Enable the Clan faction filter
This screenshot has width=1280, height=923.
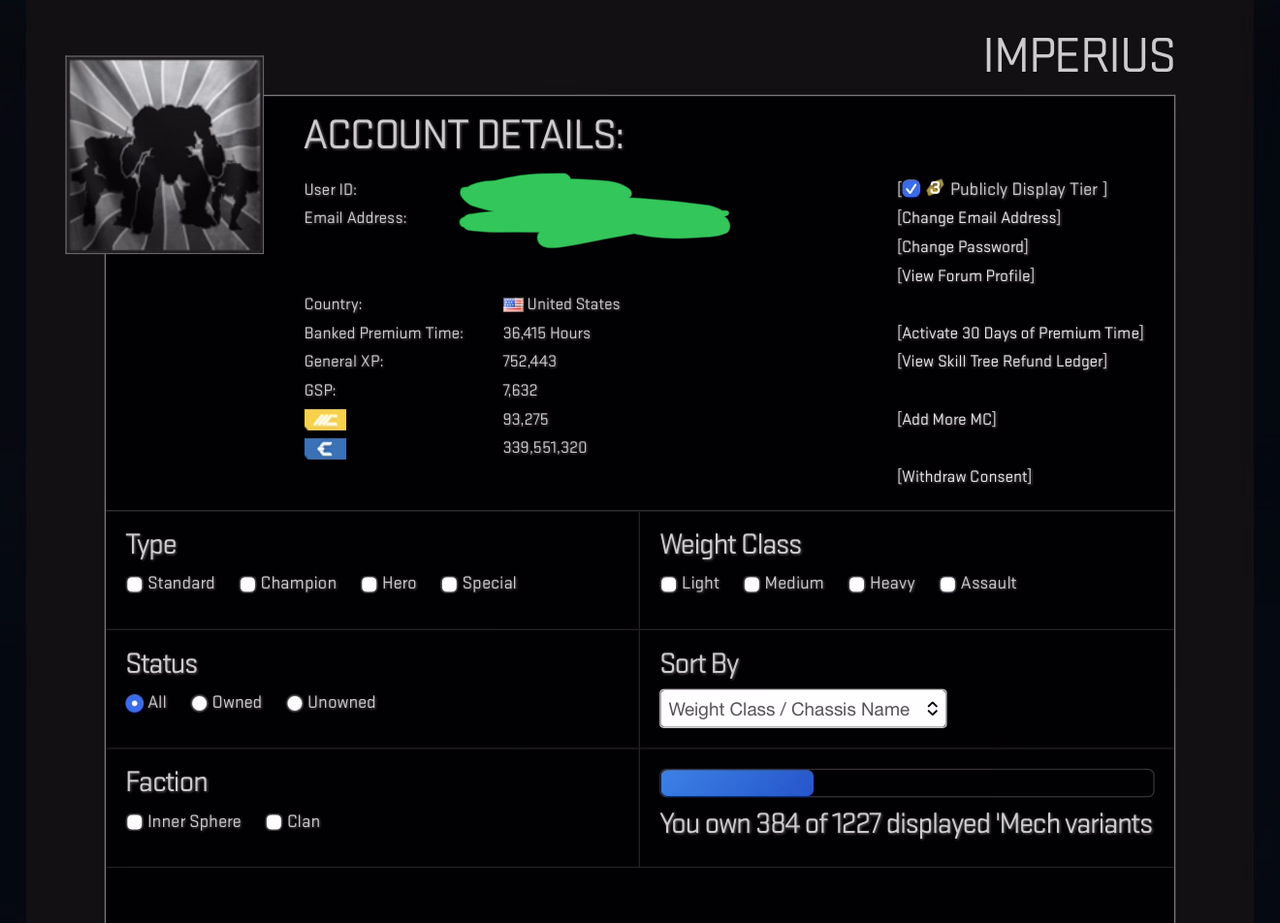click(274, 822)
